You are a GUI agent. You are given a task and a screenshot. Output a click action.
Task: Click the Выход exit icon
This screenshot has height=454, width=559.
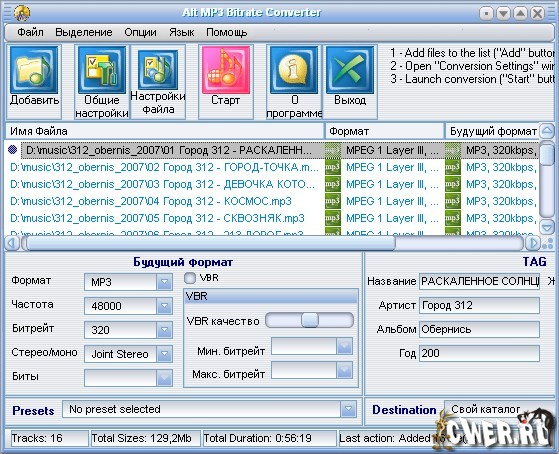pyautogui.click(x=350, y=70)
